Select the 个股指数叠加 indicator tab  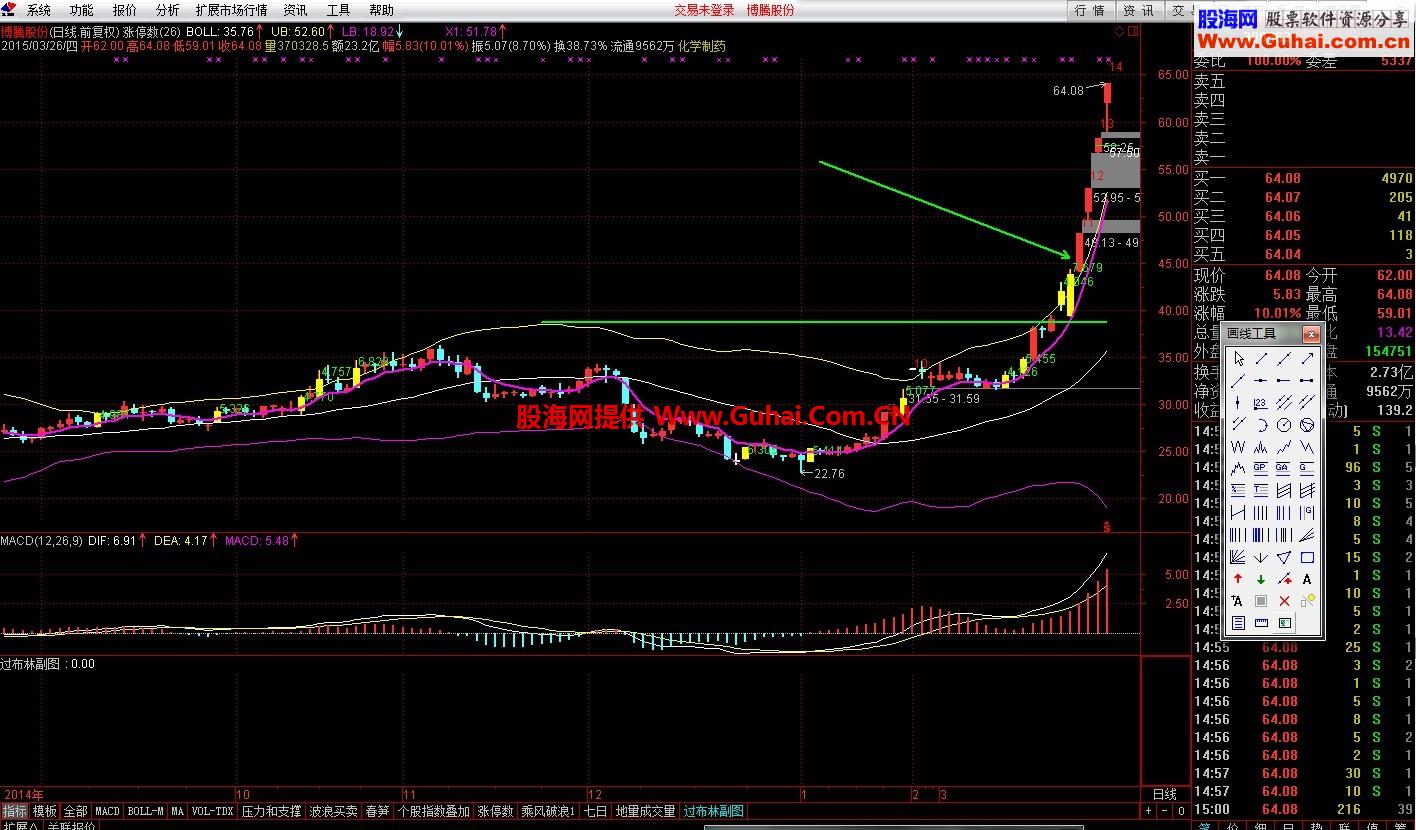(x=434, y=811)
